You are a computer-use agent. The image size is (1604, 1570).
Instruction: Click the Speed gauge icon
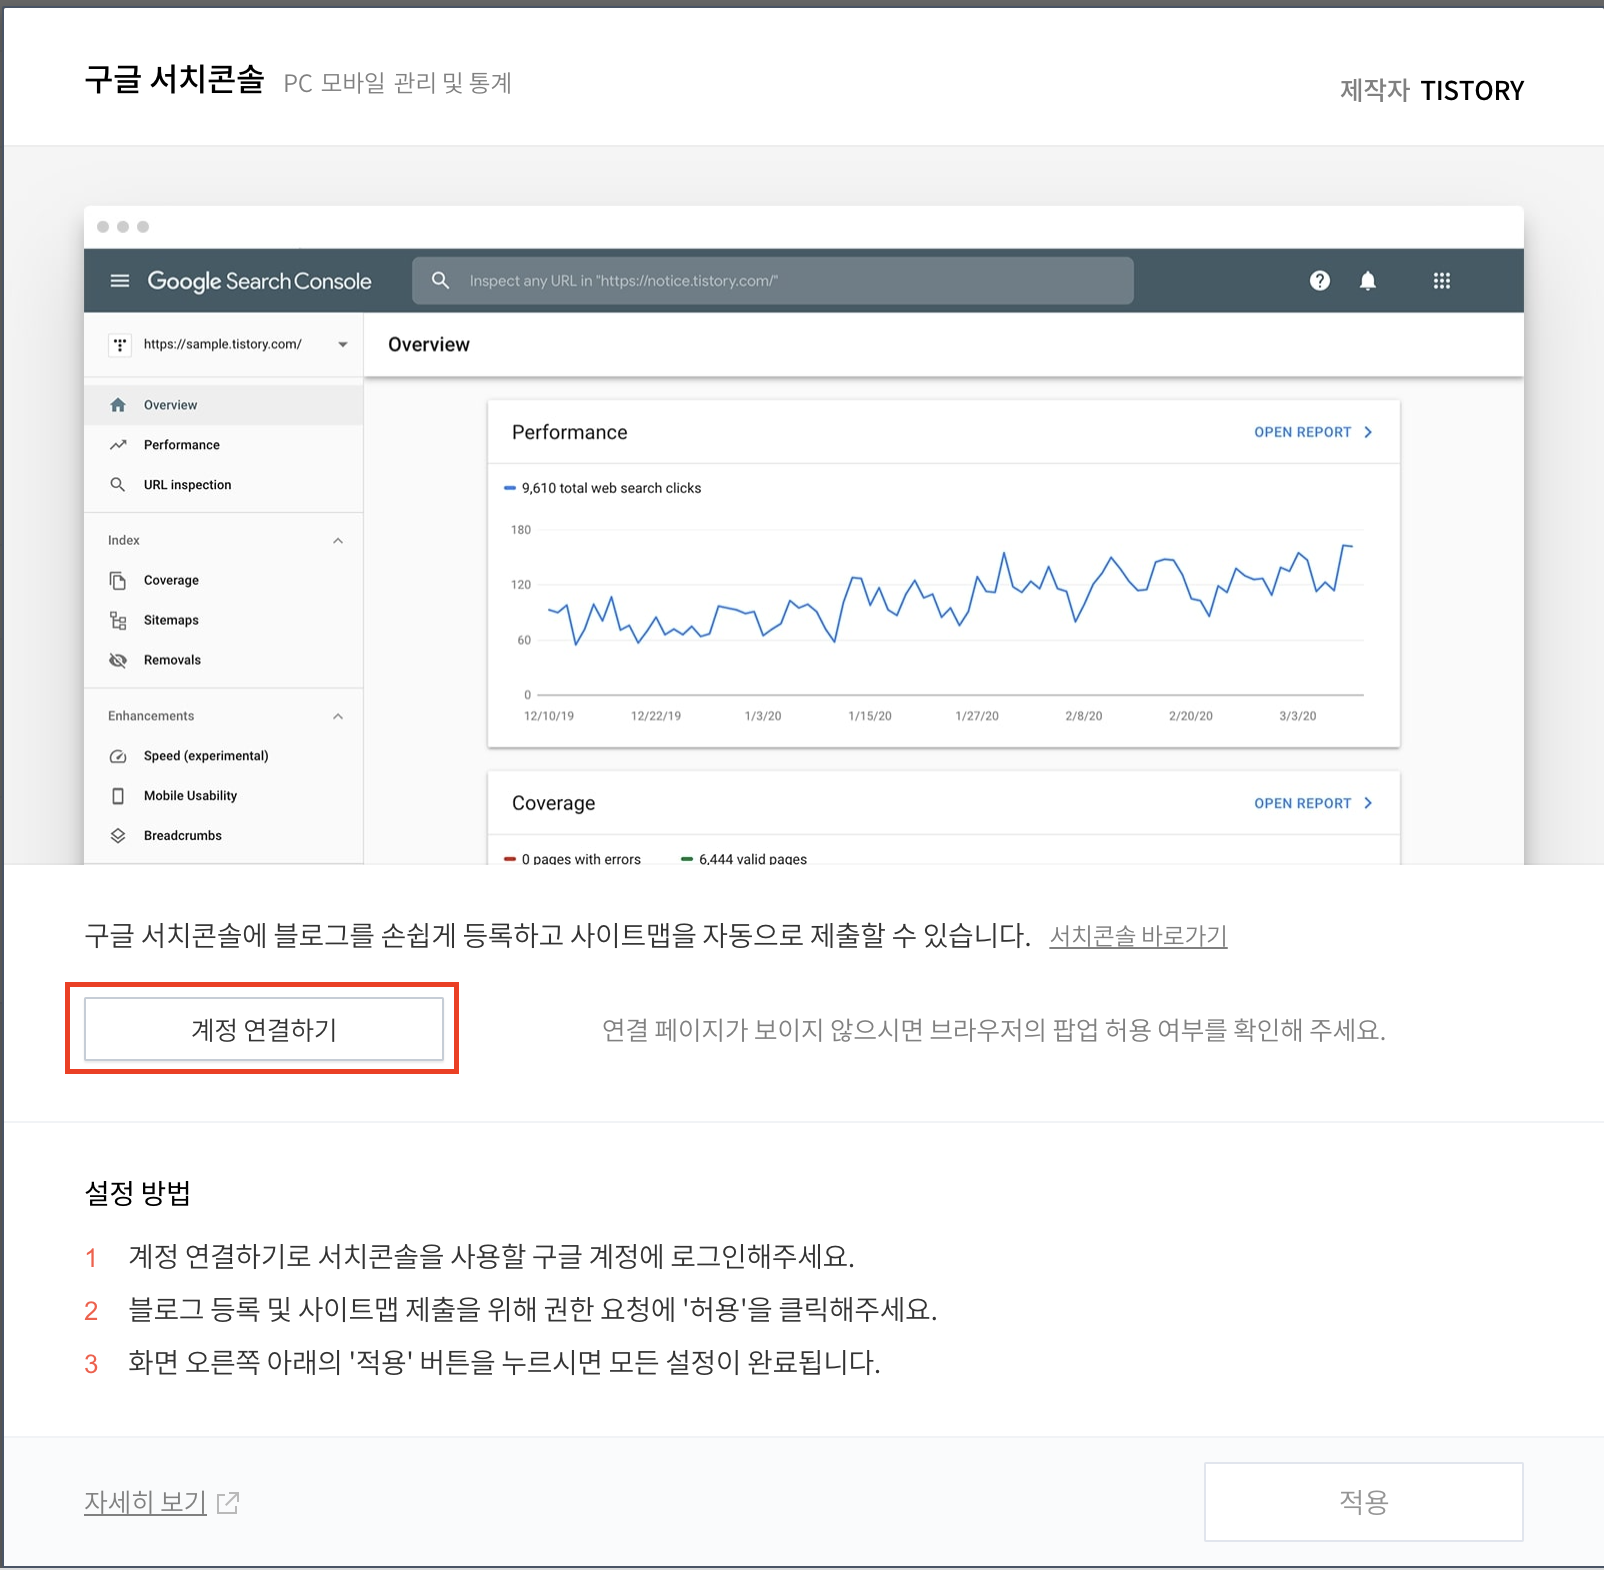point(118,757)
